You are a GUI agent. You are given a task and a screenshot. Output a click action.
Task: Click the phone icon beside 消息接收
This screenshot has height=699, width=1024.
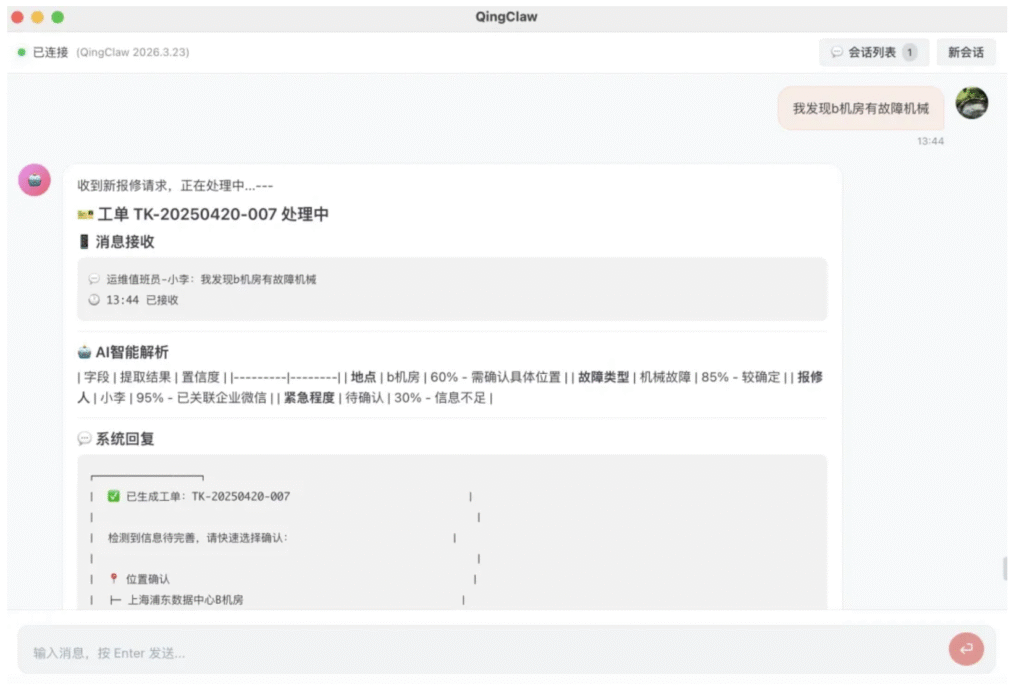pos(84,242)
